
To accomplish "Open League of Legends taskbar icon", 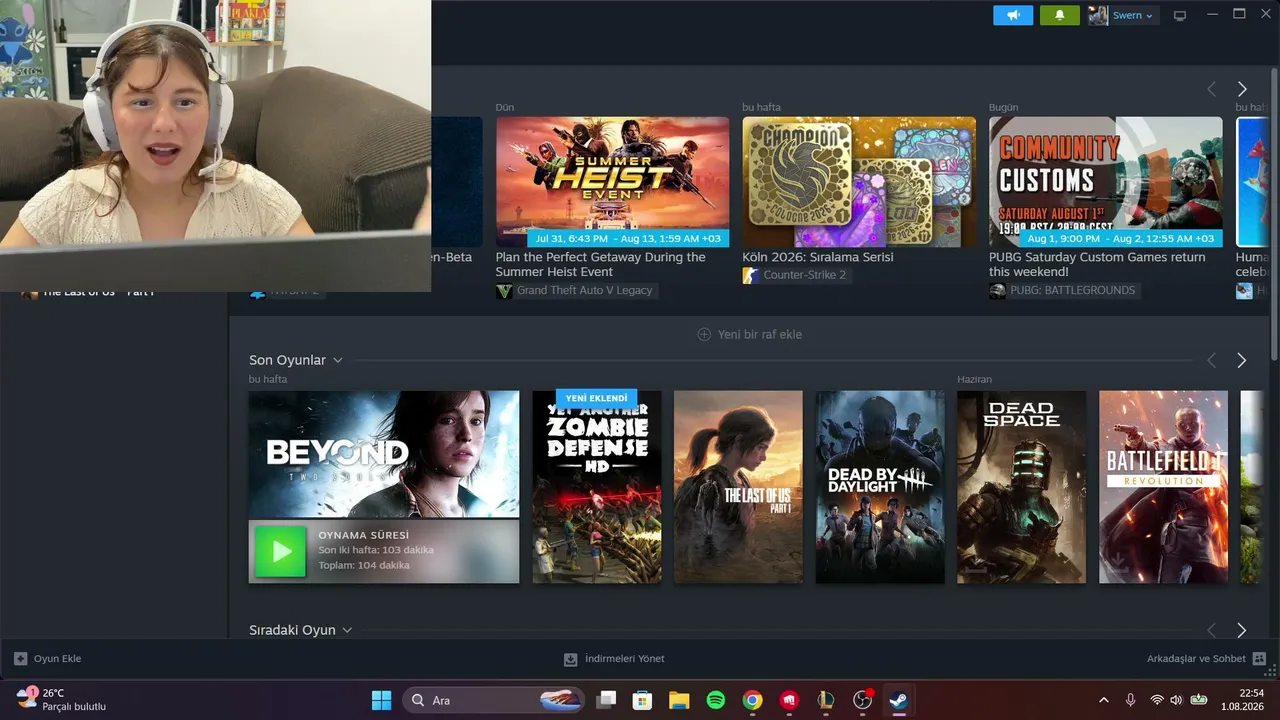I will click(x=826, y=700).
